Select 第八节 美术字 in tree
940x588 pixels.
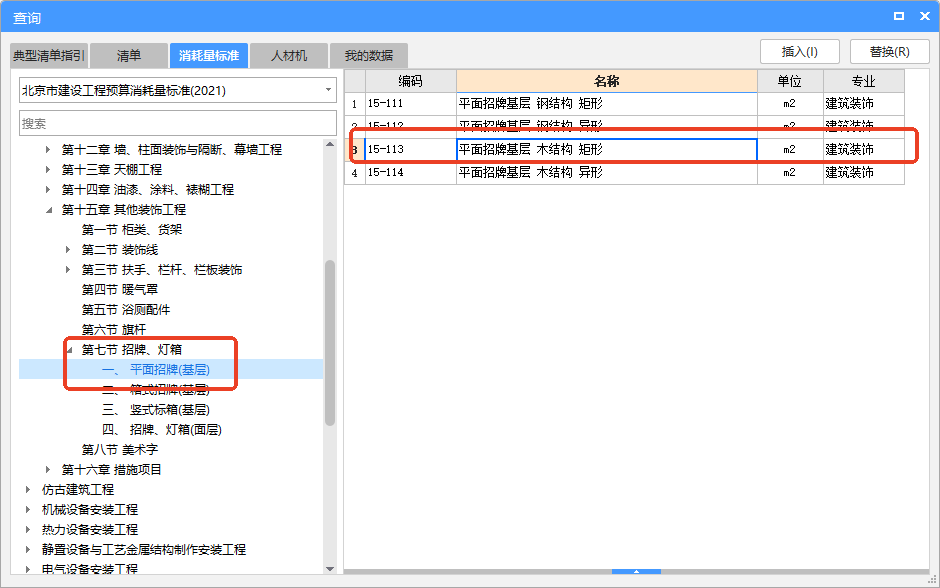(119, 450)
